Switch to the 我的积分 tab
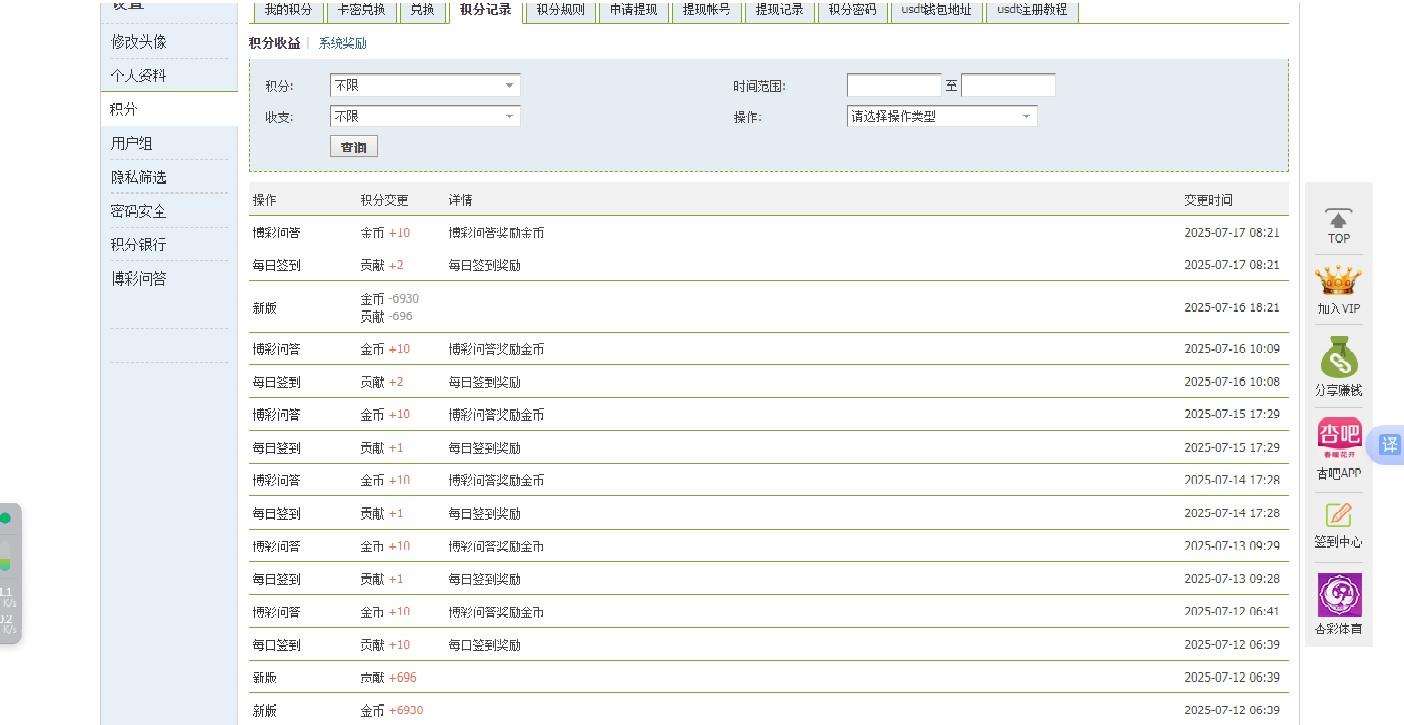The image size is (1404, 725). pos(288,10)
